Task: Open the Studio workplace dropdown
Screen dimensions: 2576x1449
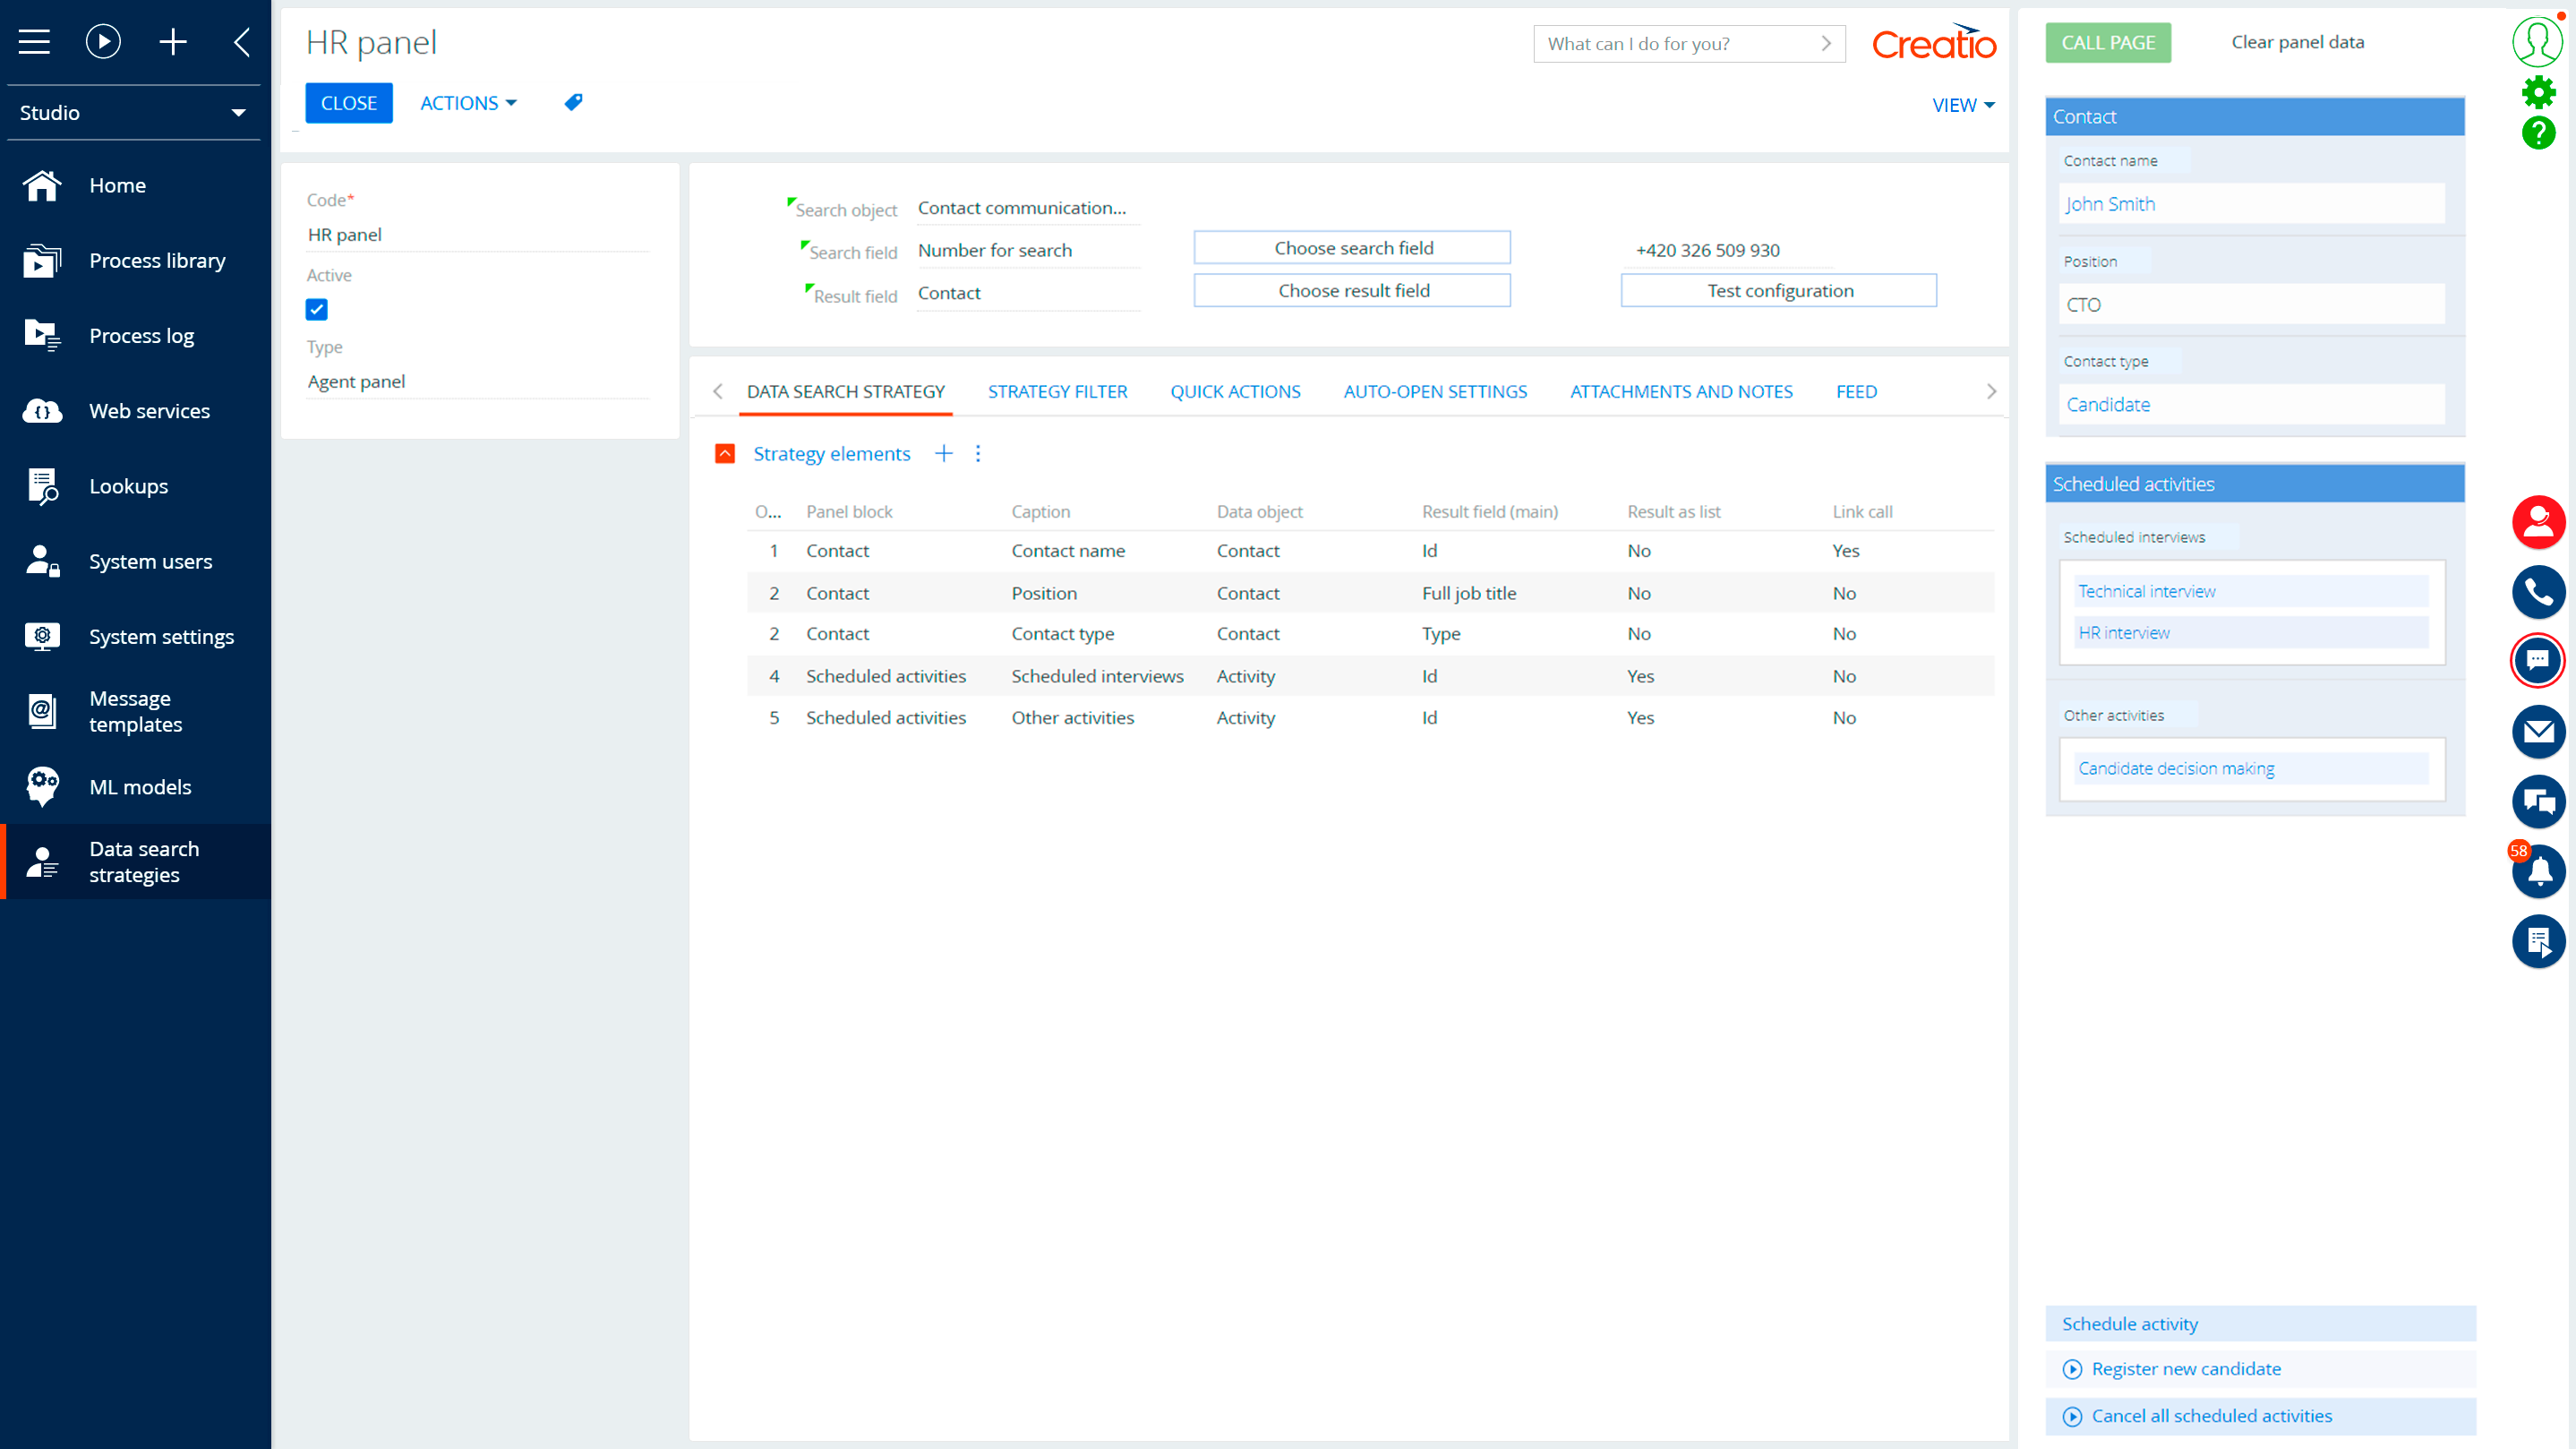Action: click(133, 112)
